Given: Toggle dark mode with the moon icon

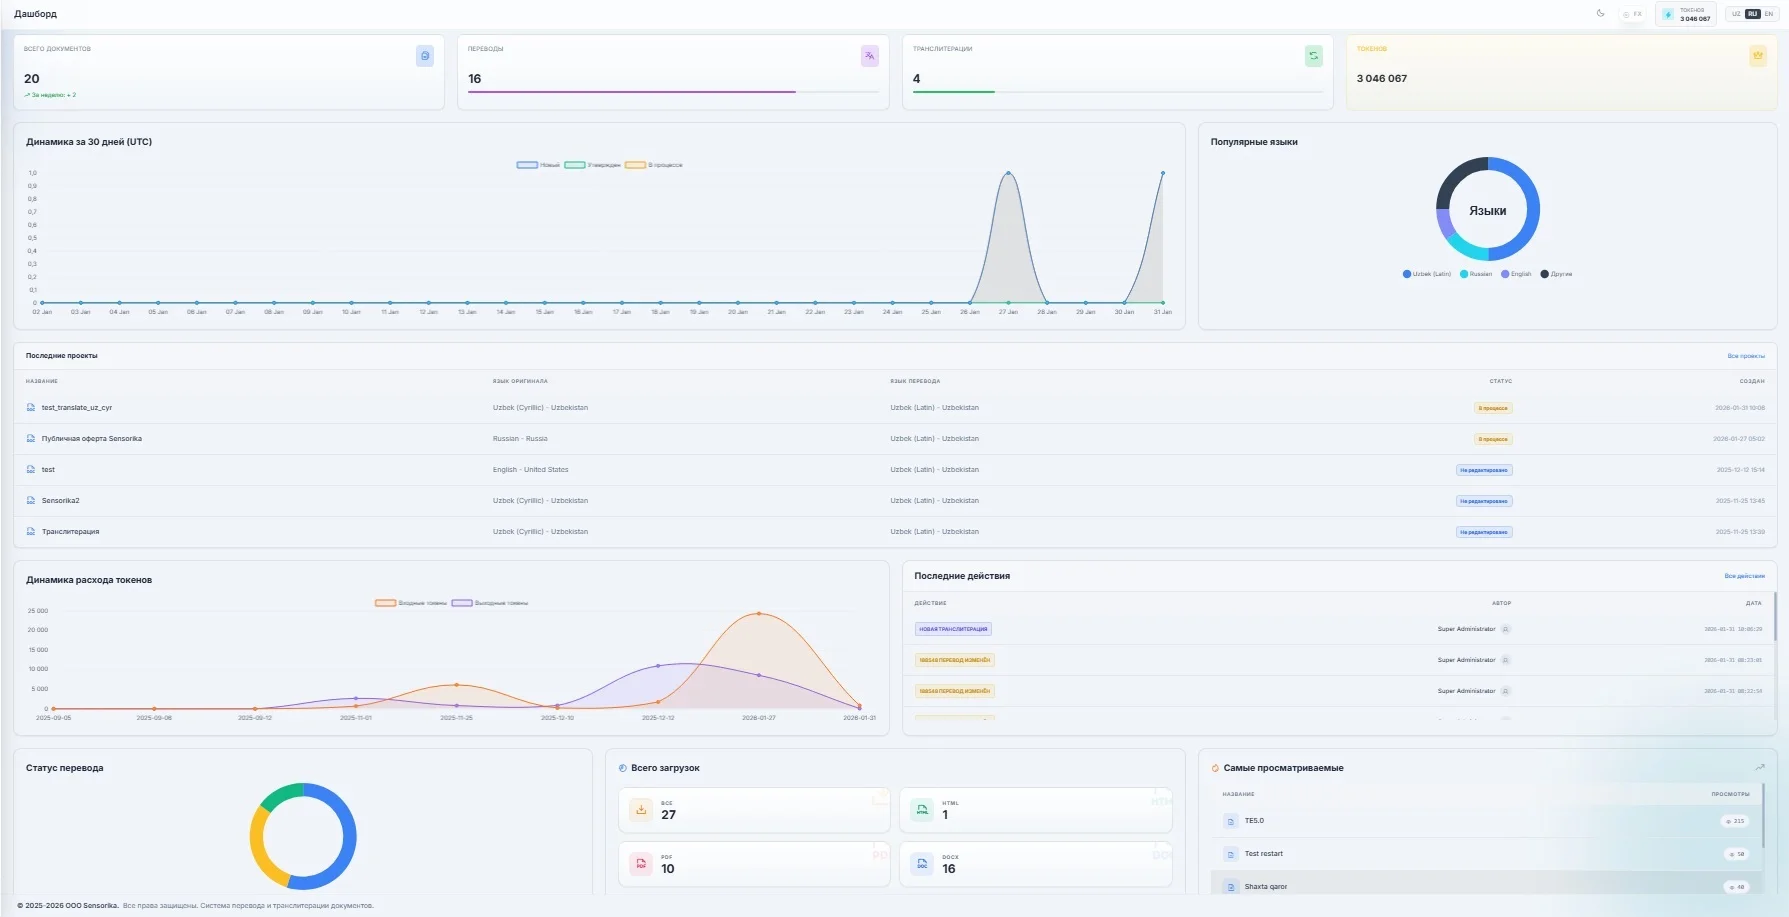Looking at the screenshot, I should coord(1600,14).
